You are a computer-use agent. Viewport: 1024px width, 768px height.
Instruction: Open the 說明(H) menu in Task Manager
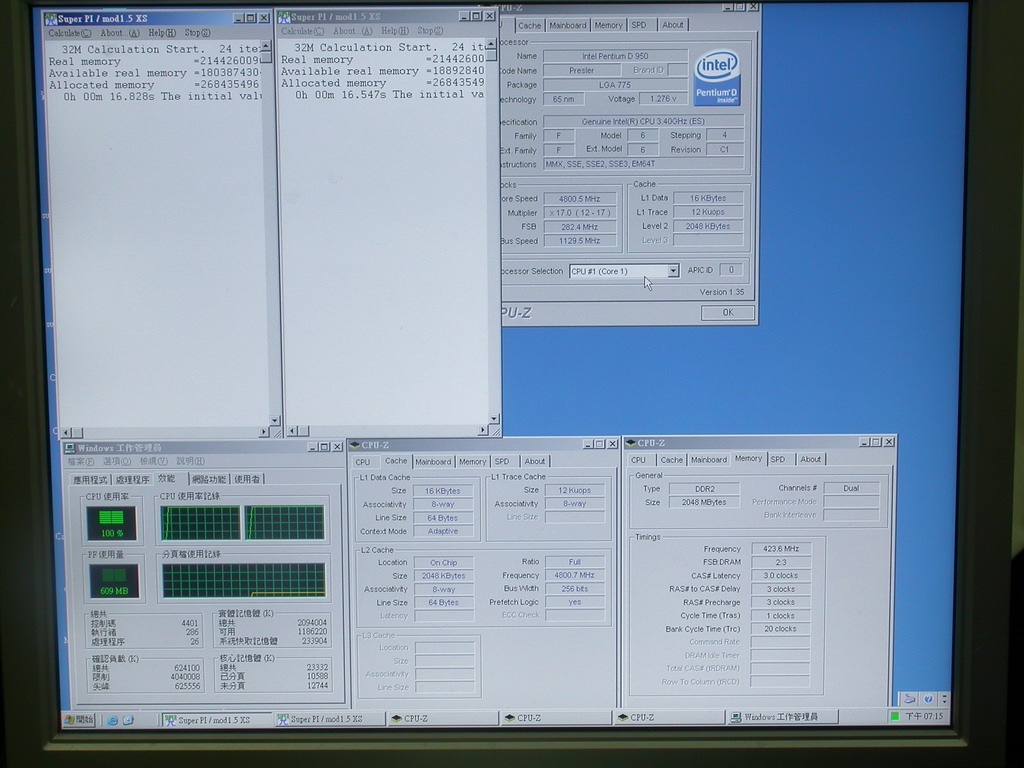pos(191,462)
